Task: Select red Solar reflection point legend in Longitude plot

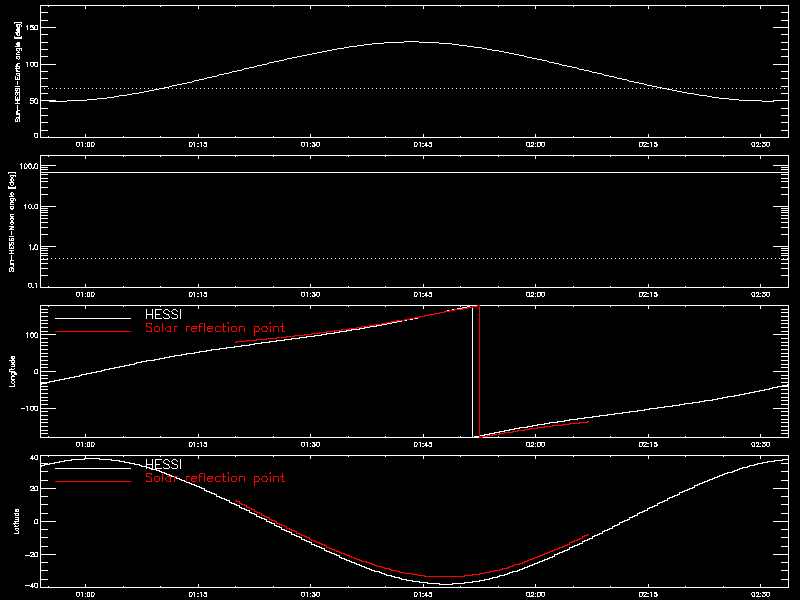Action: coord(215,328)
